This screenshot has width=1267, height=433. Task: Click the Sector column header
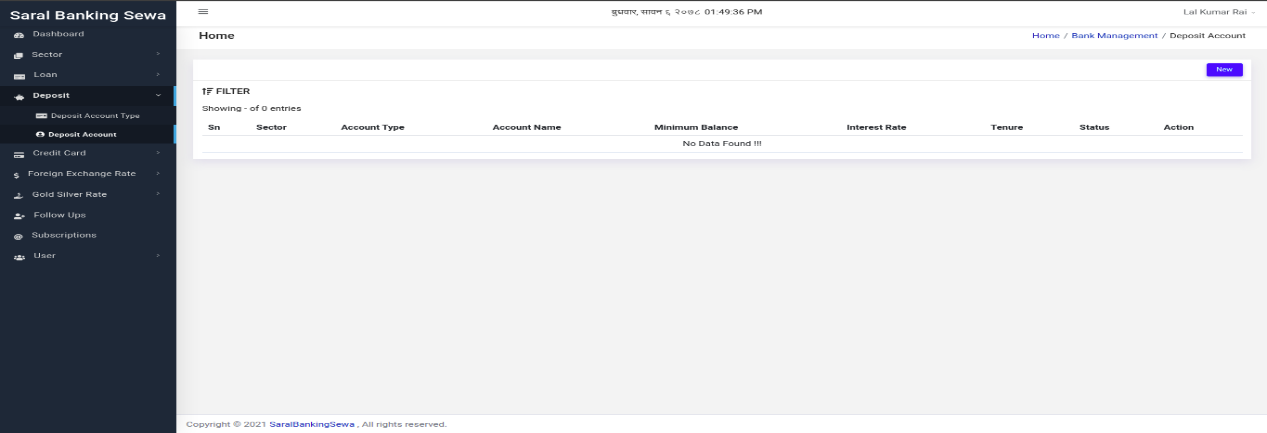pos(271,128)
